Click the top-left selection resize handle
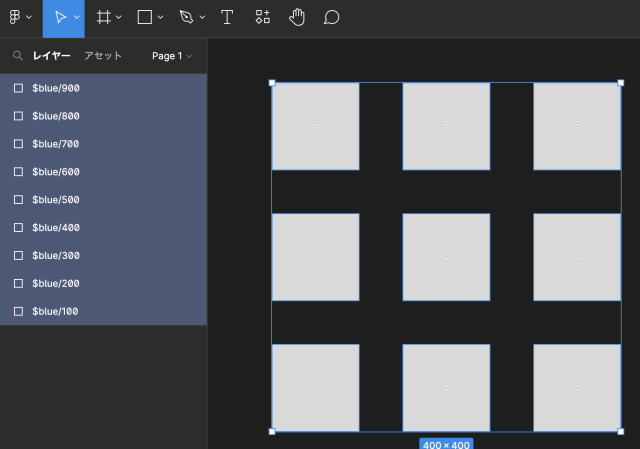Screen dimensions: 640x449 click(272, 83)
